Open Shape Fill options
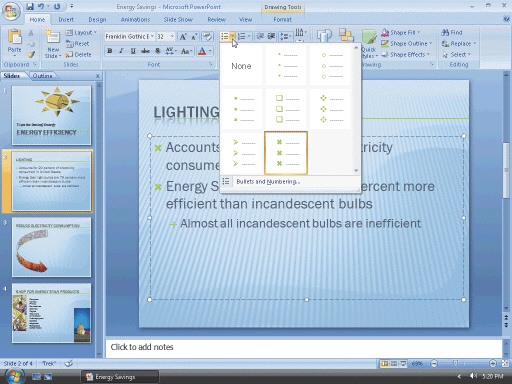Viewport: 512px width, 384px height. [x=401, y=32]
